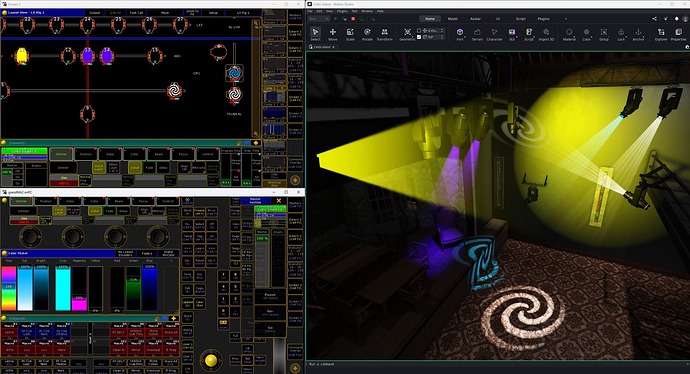Click the Pause executor button
Image resolution: width=690 pixels, height=374 pixels.
coord(270,296)
